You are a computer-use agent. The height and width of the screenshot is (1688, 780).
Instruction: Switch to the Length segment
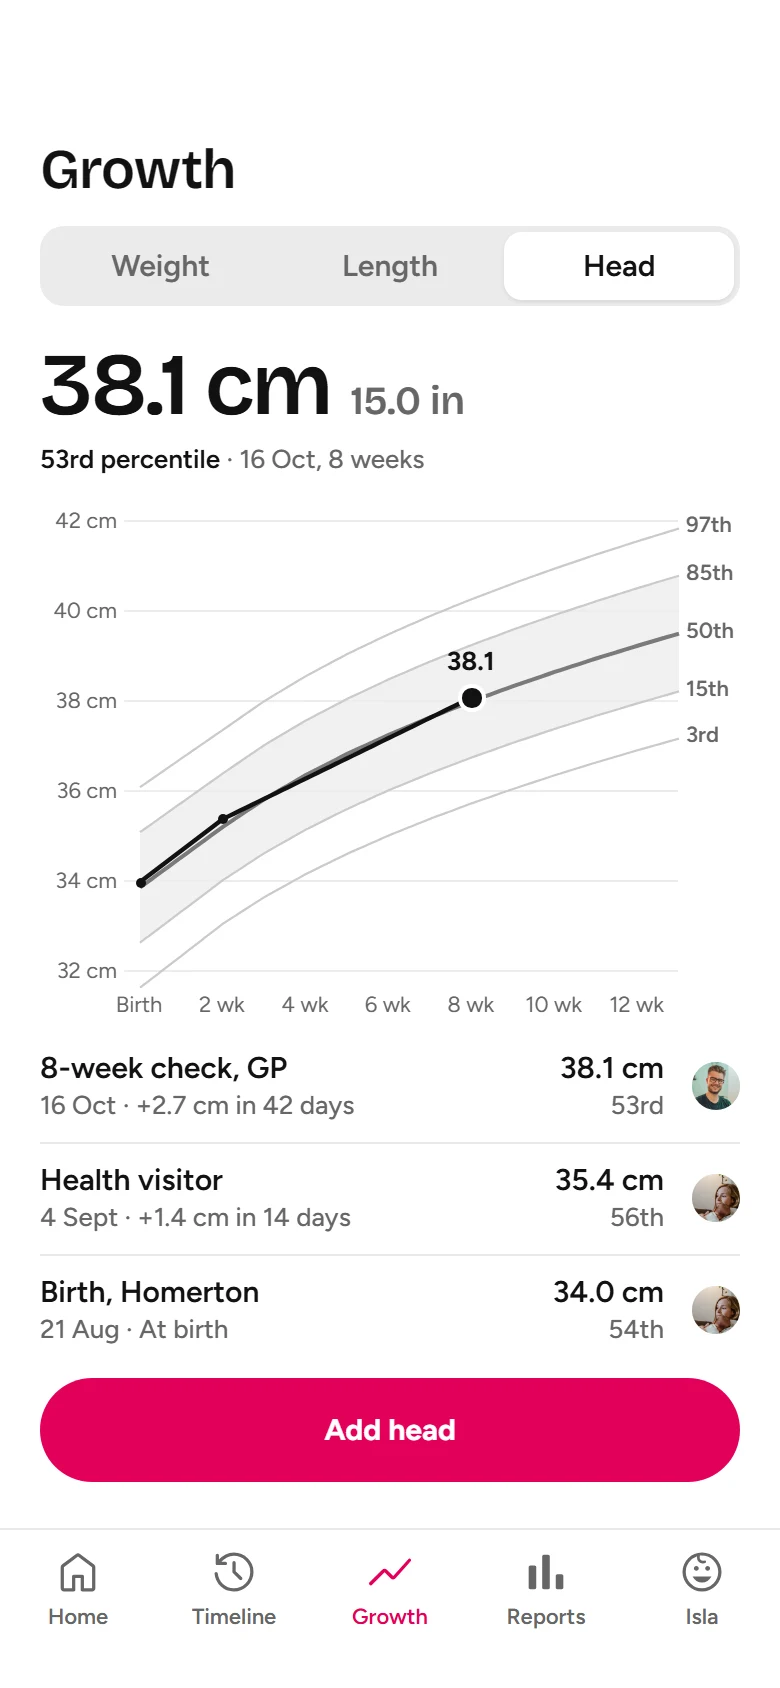[390, 266]
